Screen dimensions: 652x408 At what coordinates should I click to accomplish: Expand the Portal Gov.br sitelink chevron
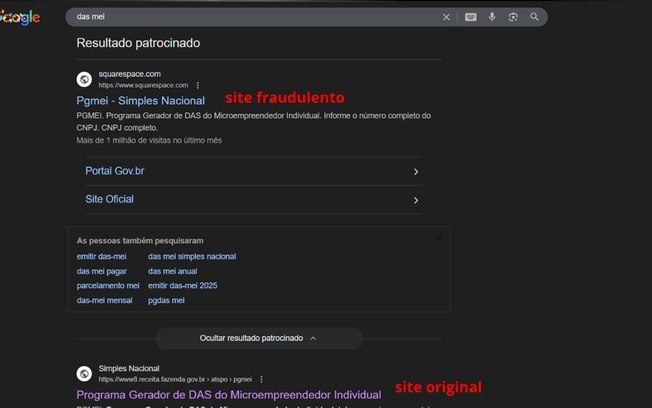(x=416, y=172)
